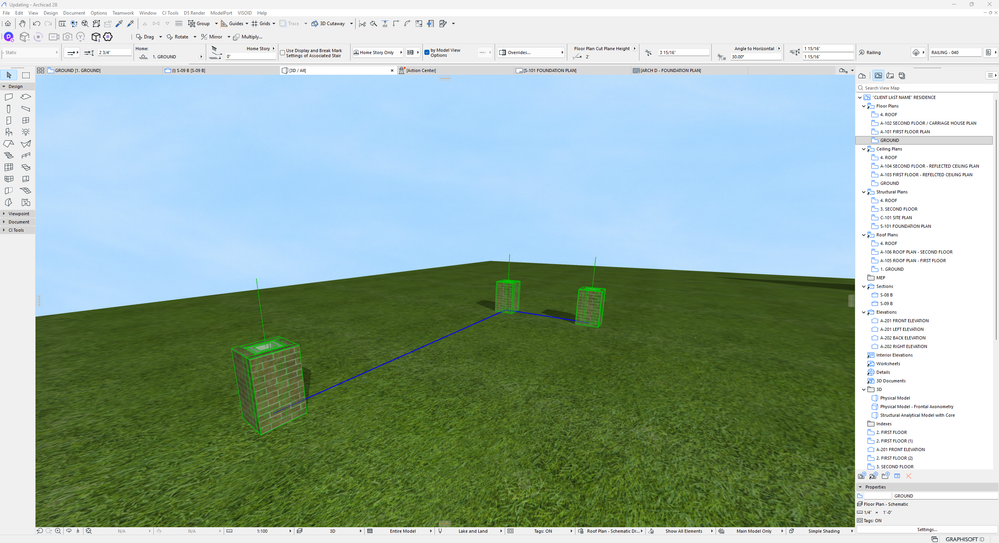Select the Railing tool in toolbox

[x=25, y=156]
